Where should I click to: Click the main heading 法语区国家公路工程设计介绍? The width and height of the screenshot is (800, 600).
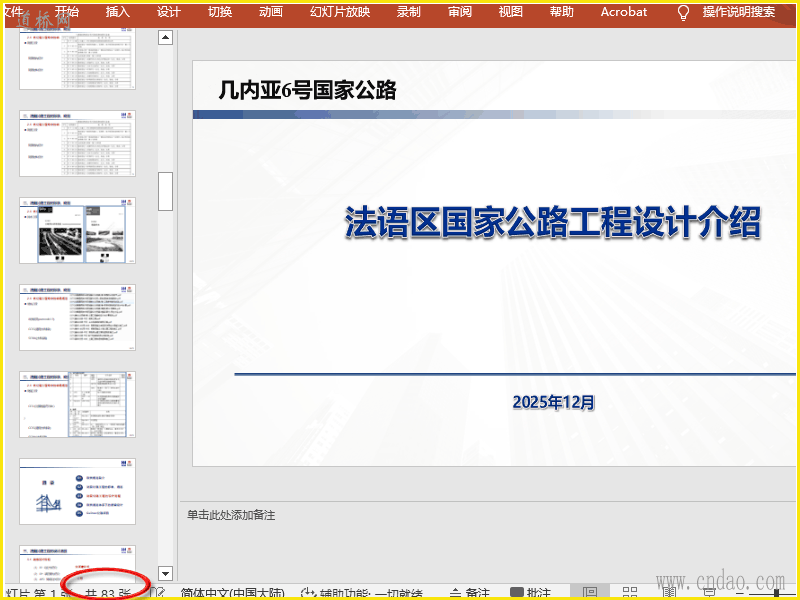click(553, 222)
